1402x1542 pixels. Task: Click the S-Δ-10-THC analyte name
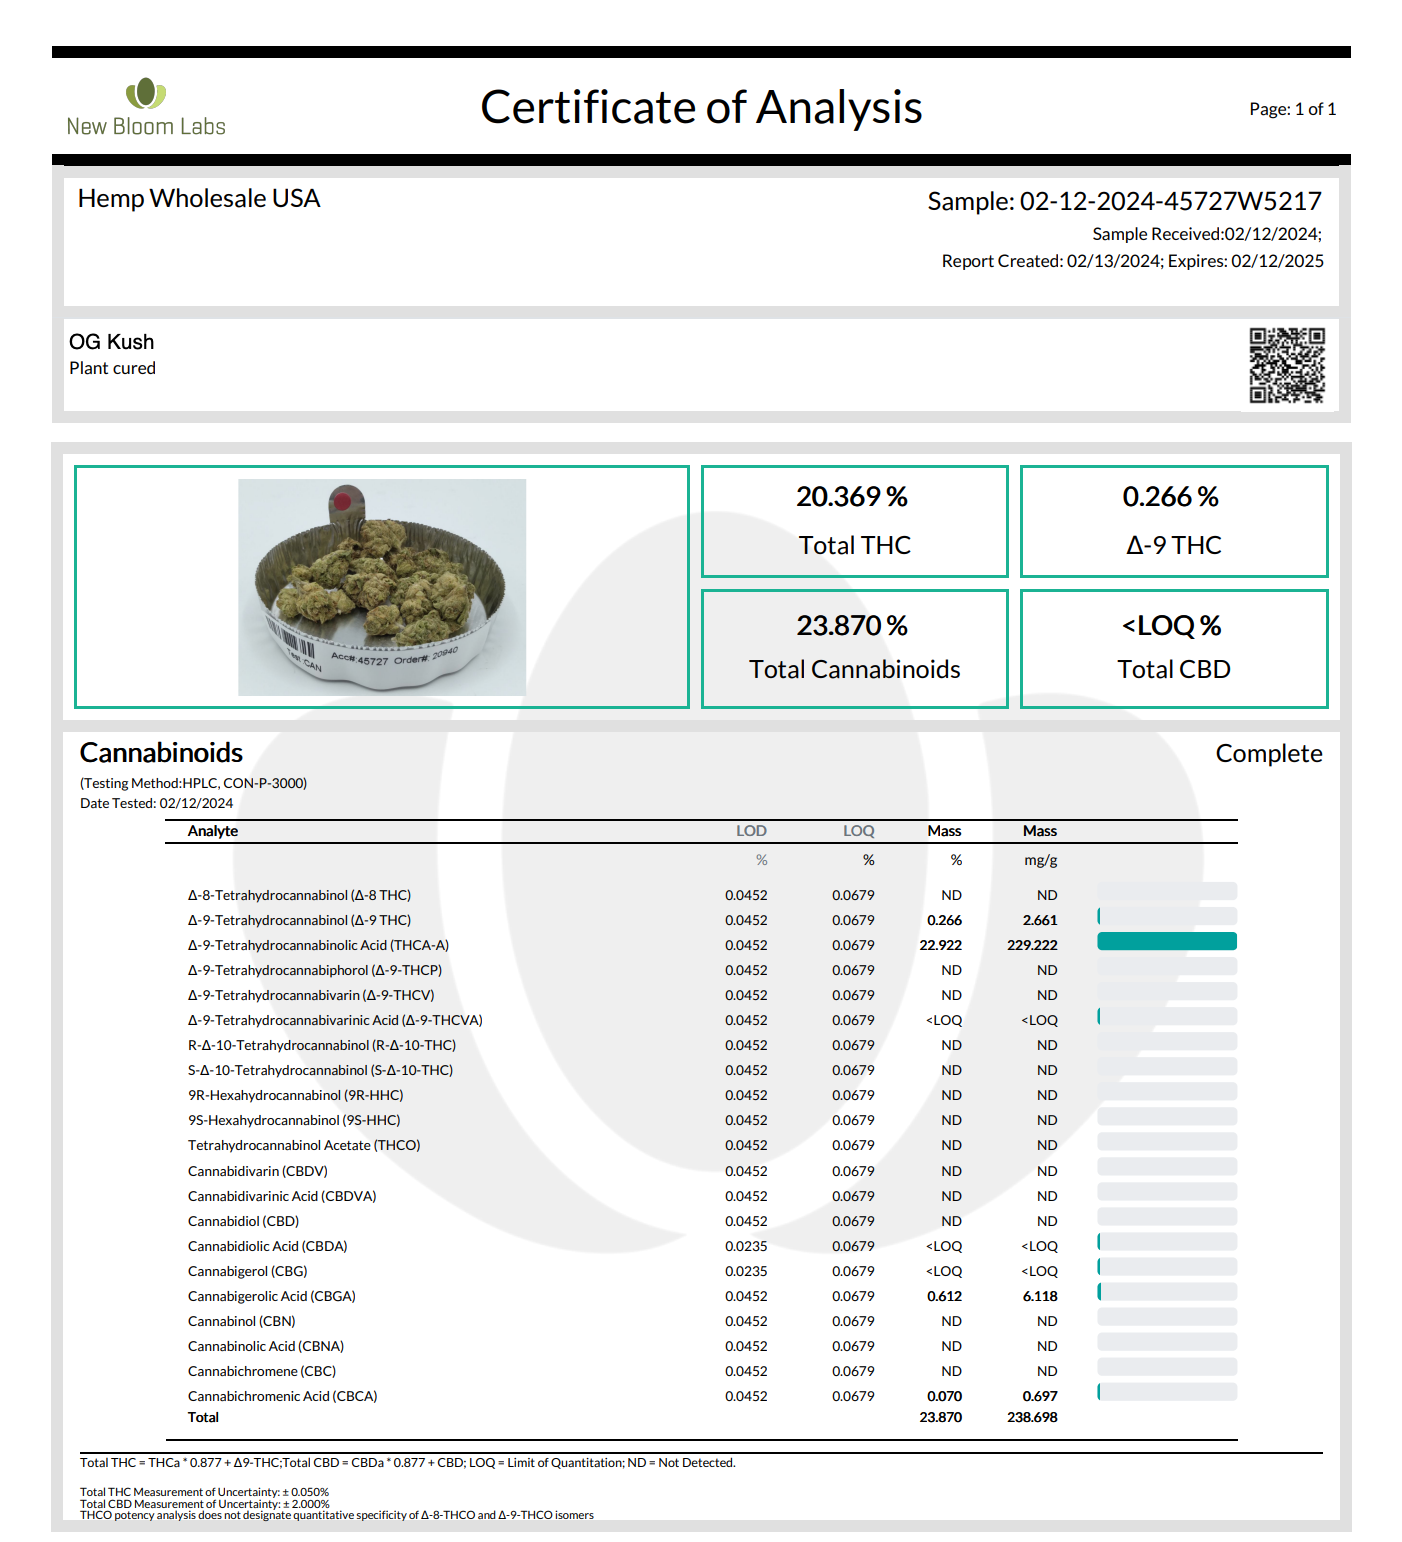pyautogui.click(x=320, y=1070)
